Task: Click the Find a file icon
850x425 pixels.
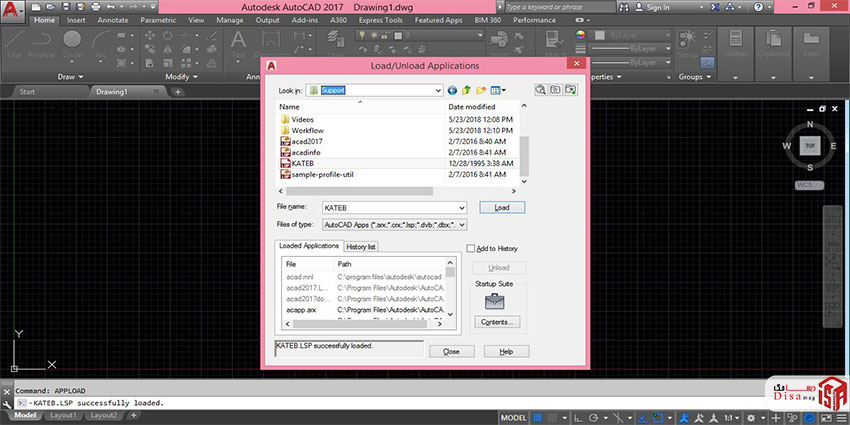Action: point(540,90)
